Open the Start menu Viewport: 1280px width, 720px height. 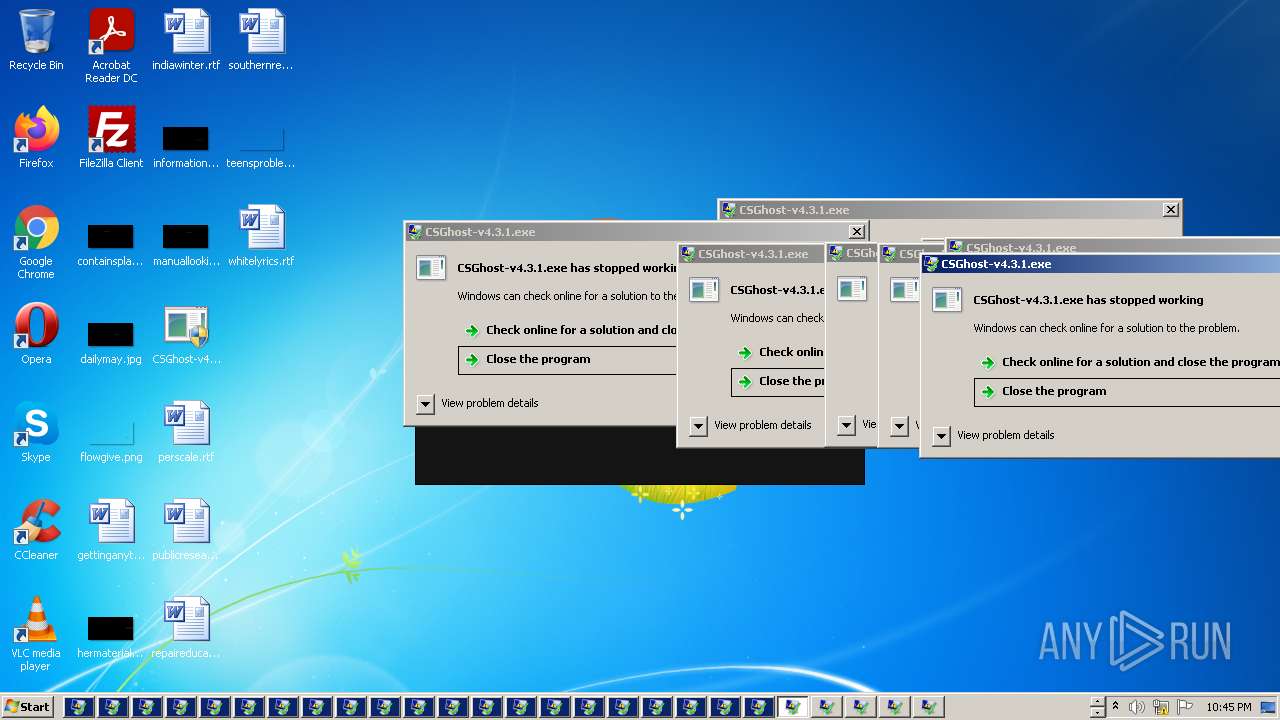pyautogui.click(x=28, y=707)
